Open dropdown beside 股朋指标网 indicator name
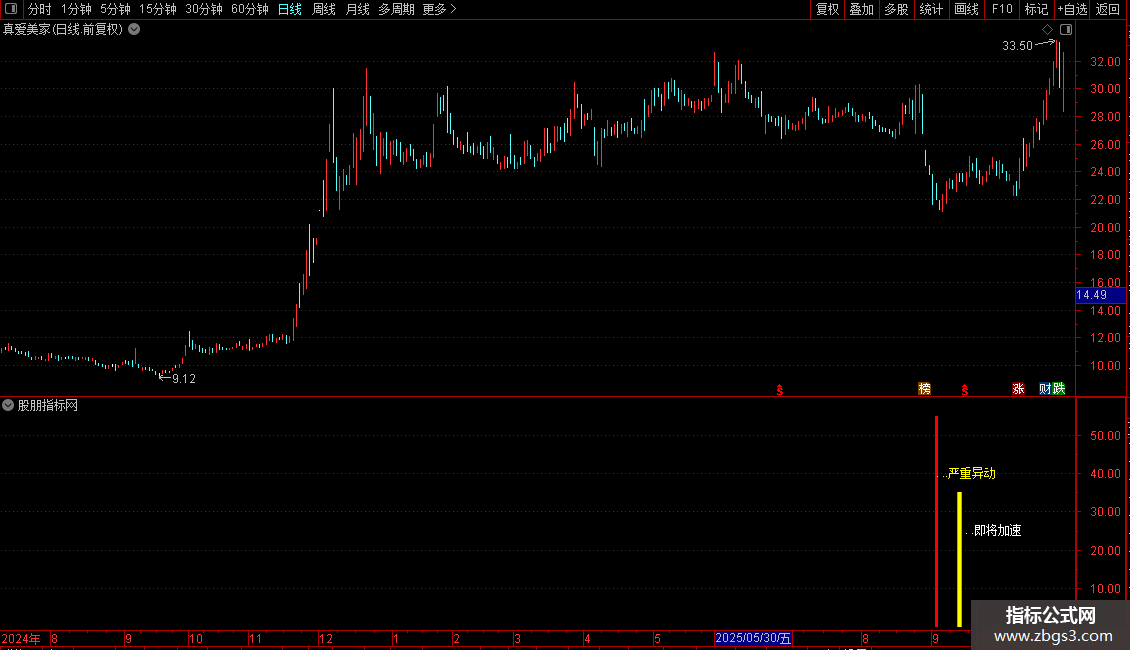This screenshot has height=650, width=1130. [x=8, y=405]
